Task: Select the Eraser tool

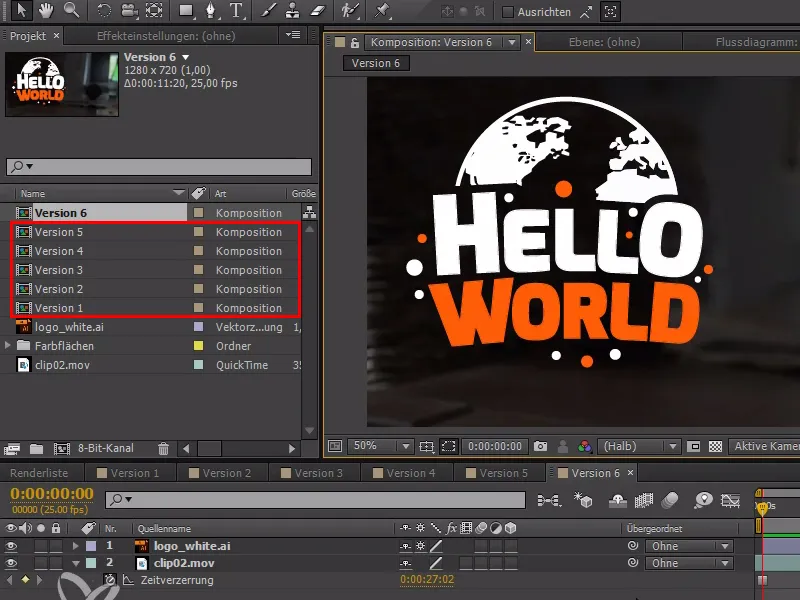Action: click(317, 11)
